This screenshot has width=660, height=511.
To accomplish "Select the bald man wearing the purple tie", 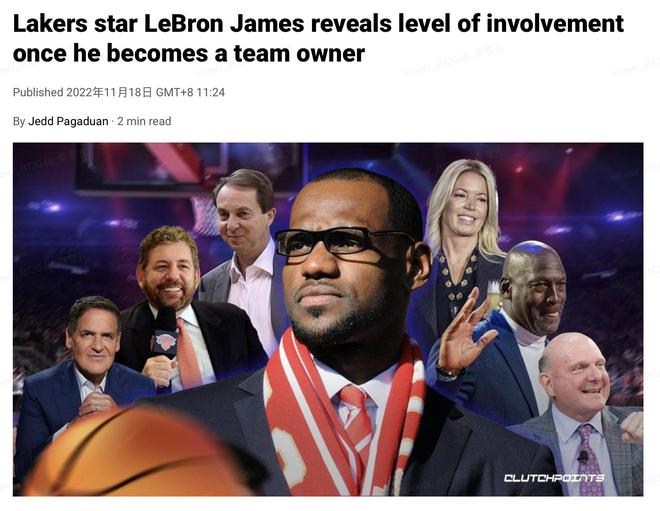I will click(583, 415).
